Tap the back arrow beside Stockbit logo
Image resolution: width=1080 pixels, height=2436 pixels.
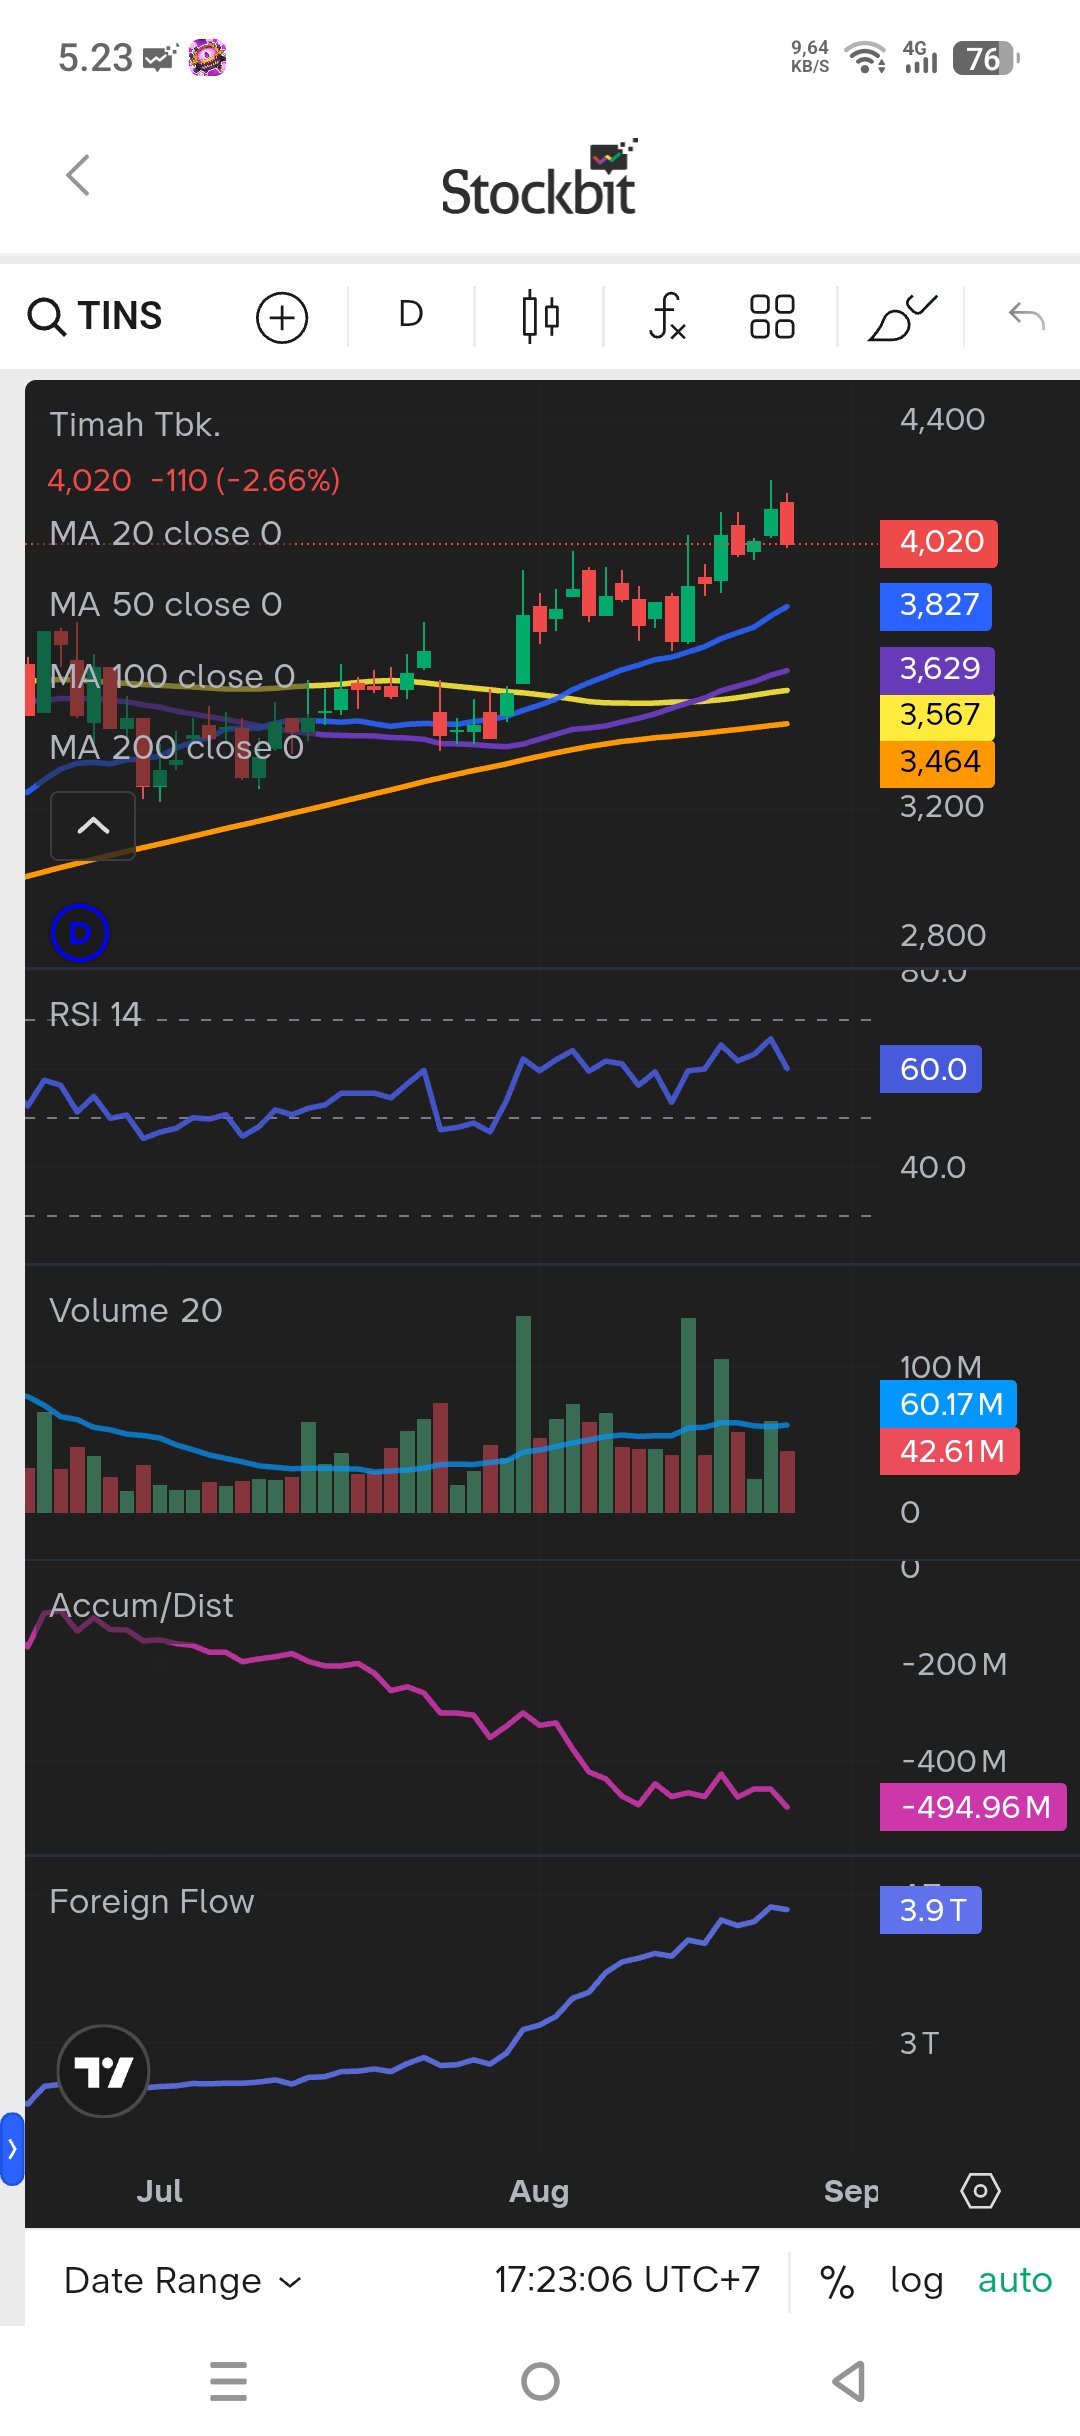click(78, 175)
